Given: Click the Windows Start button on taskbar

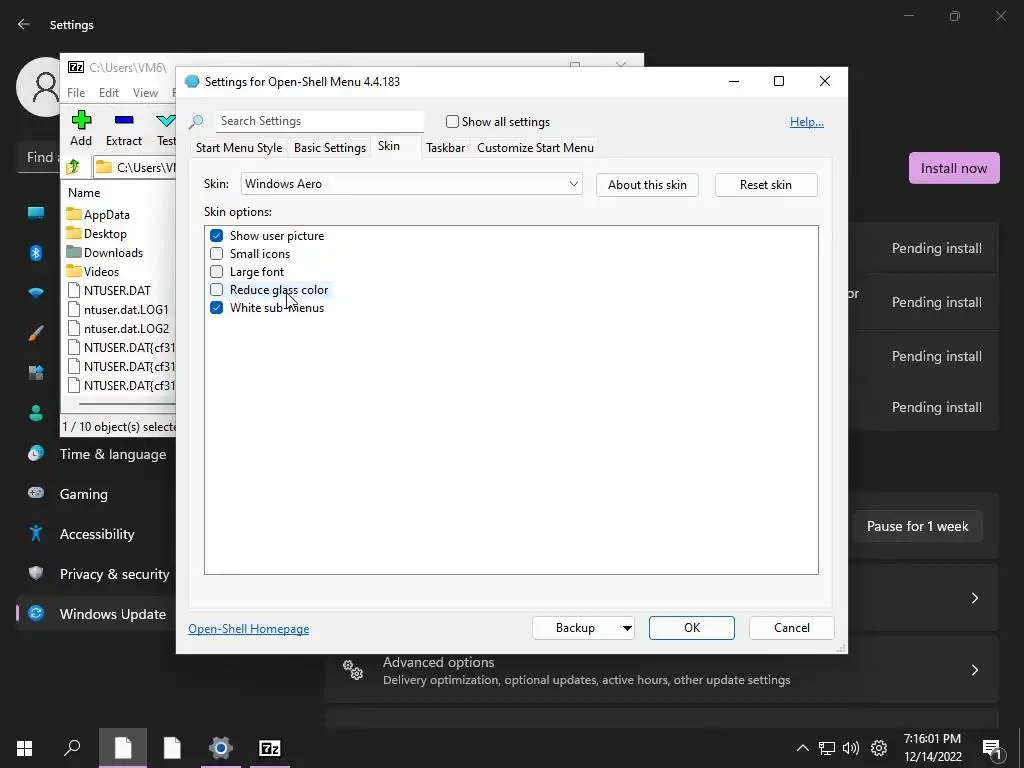Looking at the screenshot, I should point(24,748).
